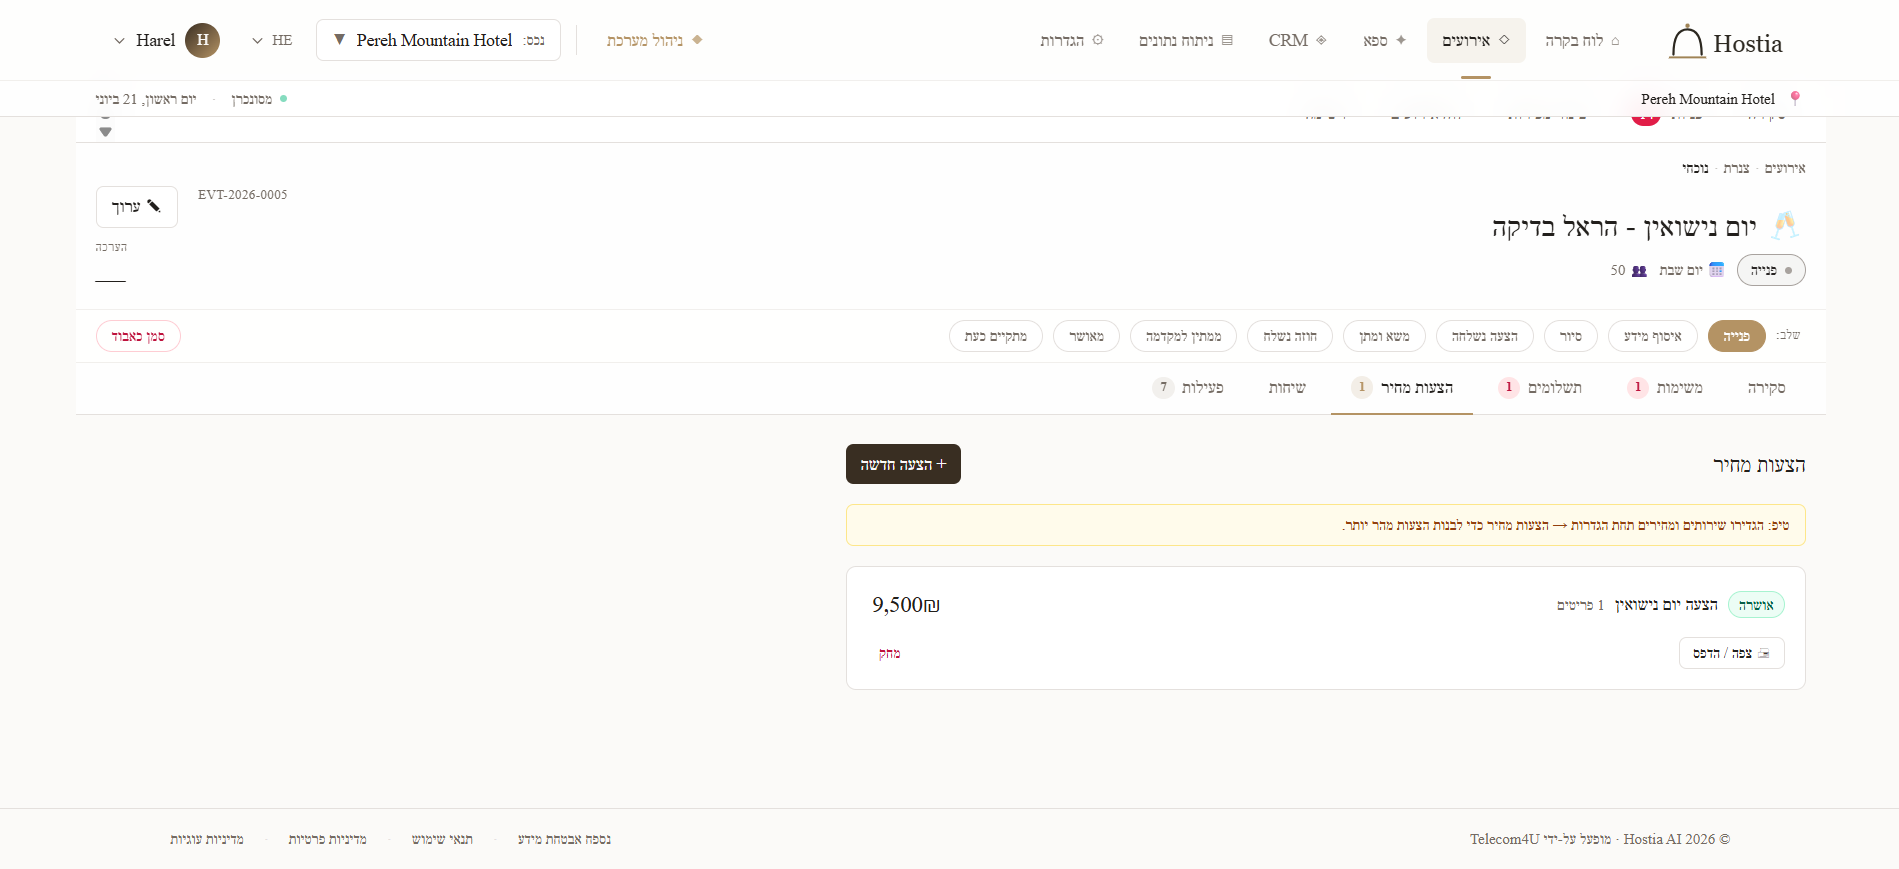
Task: Click the guests people icon beside 50
Action: (1639, 270)
